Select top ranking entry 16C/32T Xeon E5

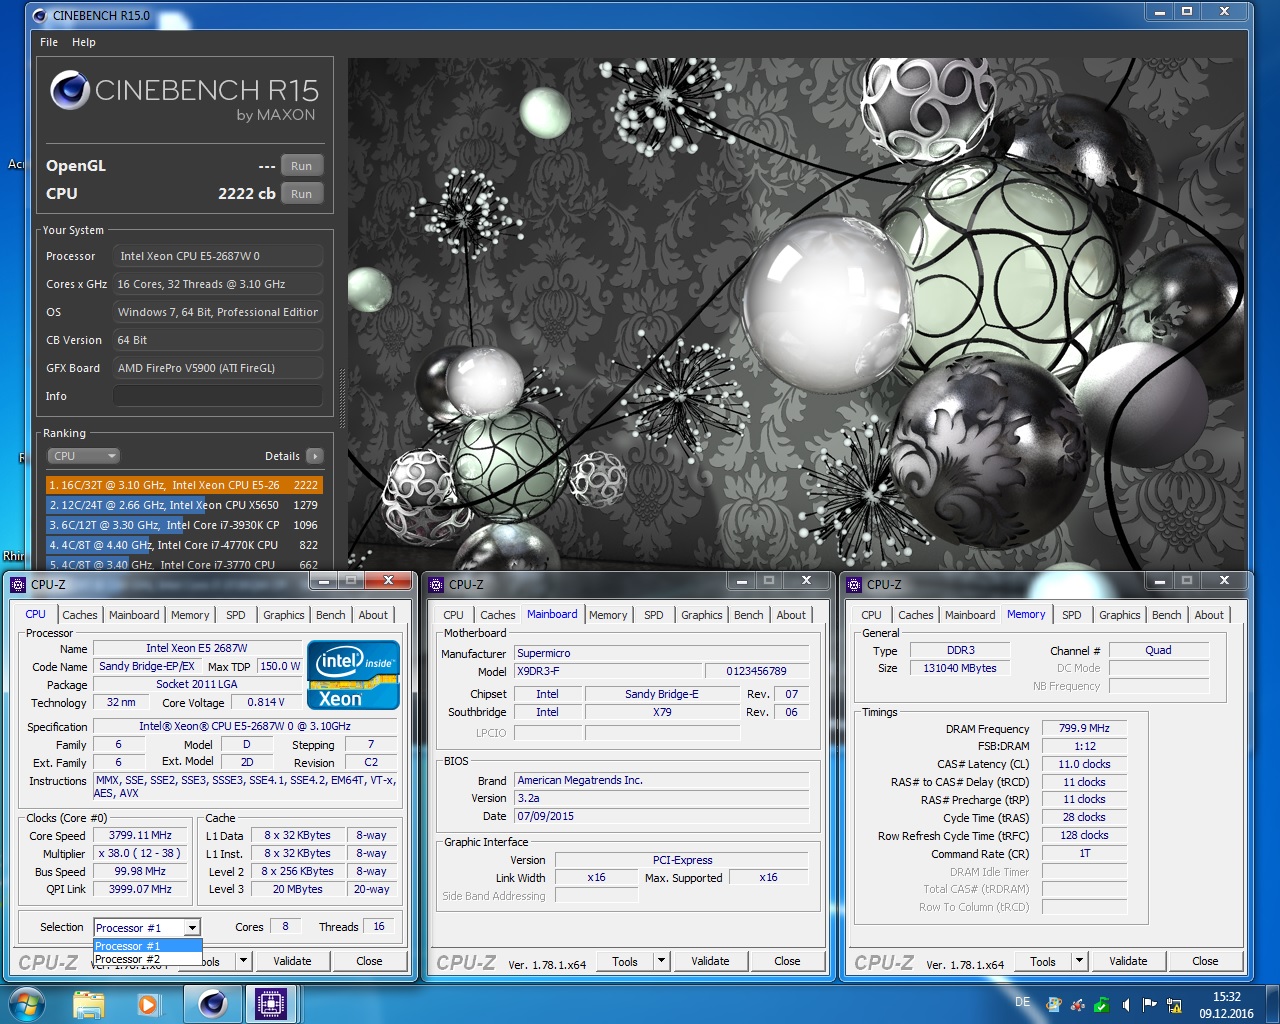pos(184,485)
